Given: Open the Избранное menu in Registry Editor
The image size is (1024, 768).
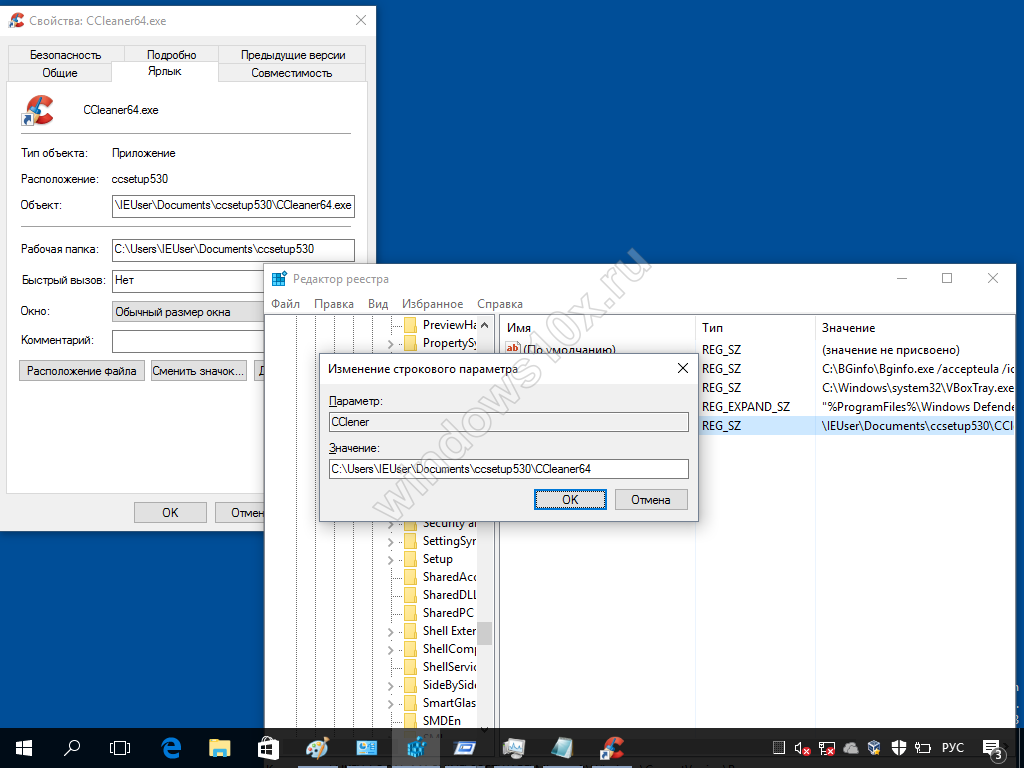Looking at the screenshot, I should (432, 304).
